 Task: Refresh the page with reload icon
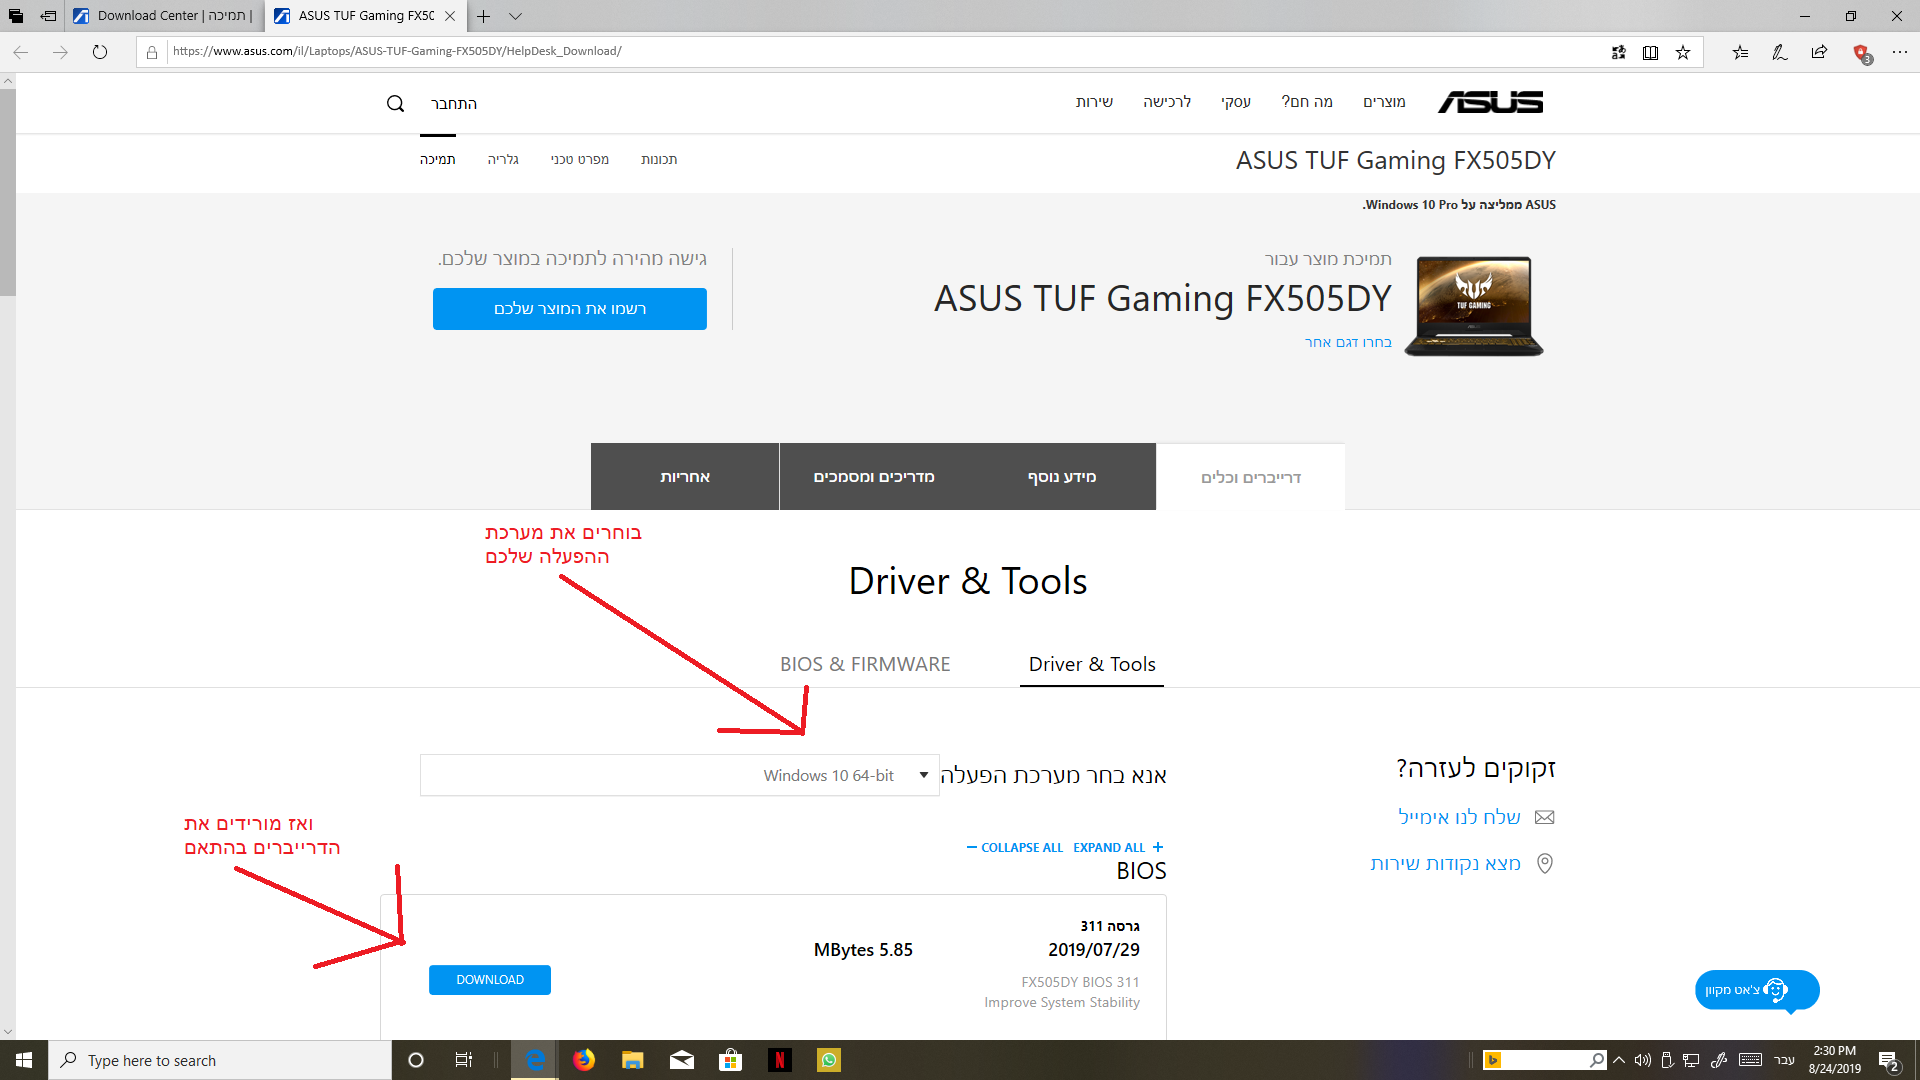[100, 52]
